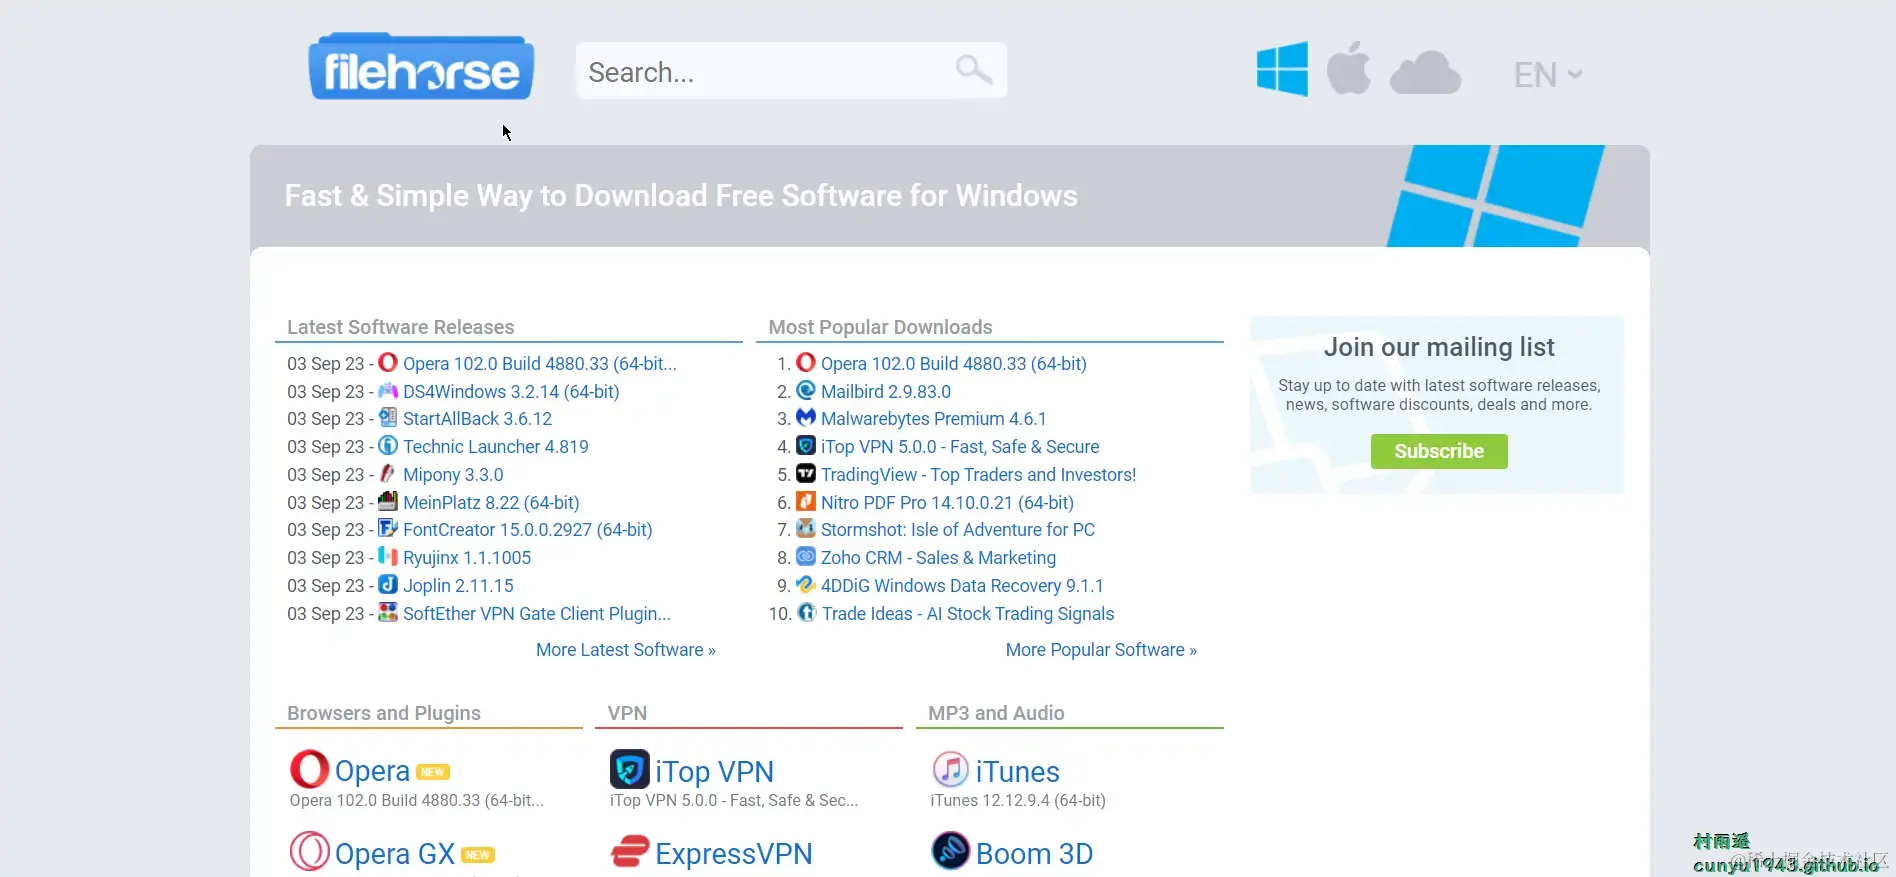Image resolution: width=1896 pixels, height=877 pixels.
Task: Select the cloud web apps icon
Action: (1425, 72)
